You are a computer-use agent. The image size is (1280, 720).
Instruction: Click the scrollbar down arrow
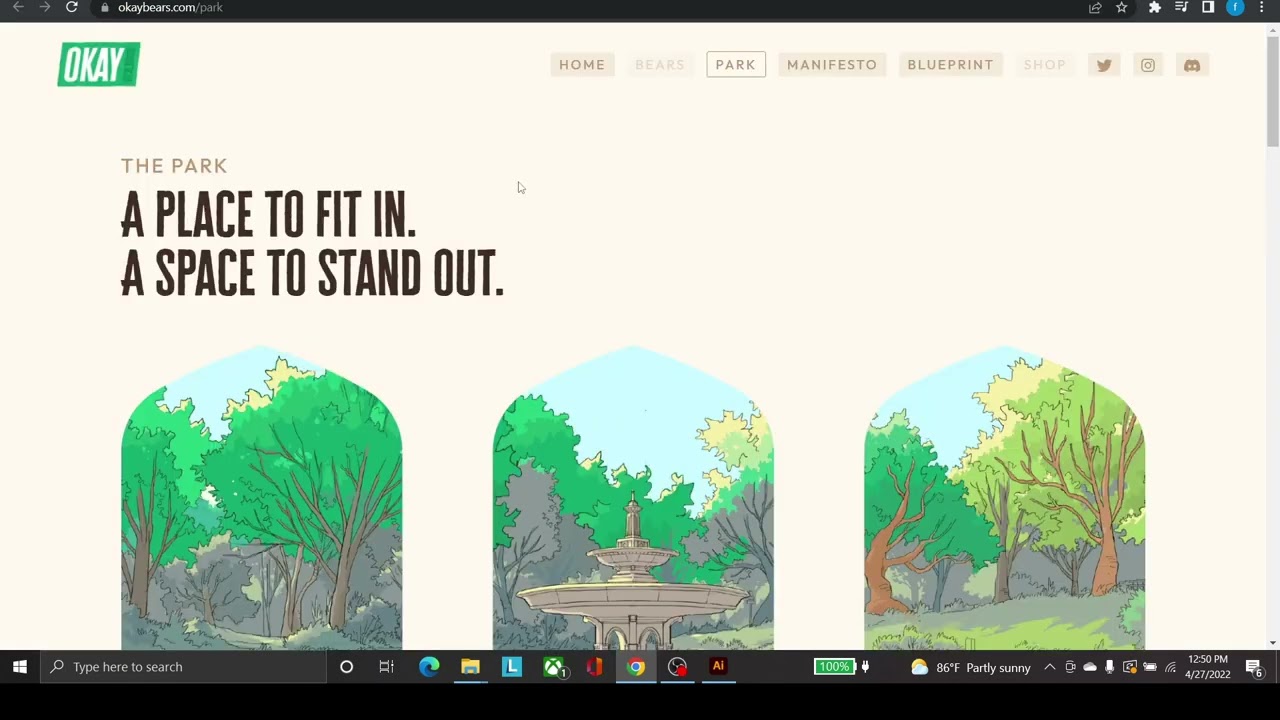(x=1272, y=643)
